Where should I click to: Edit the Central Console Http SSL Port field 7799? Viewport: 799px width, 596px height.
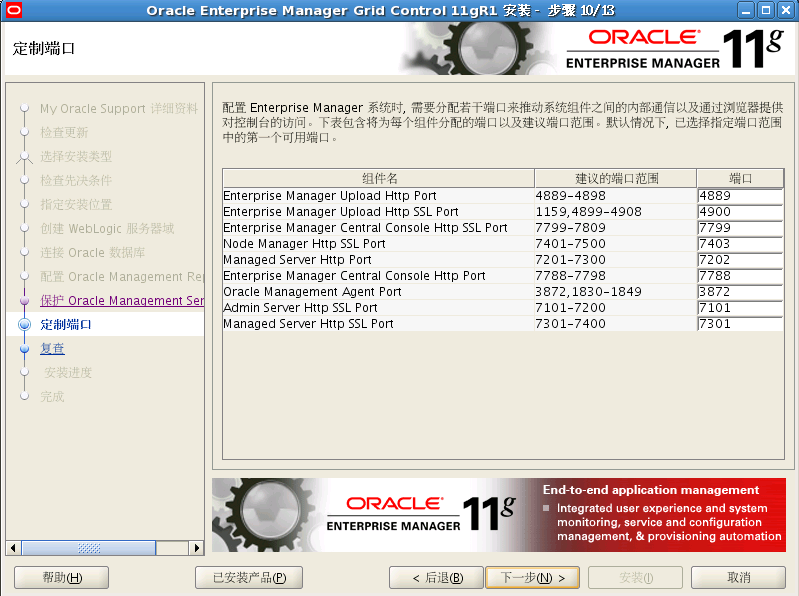click(x=740, y=228)
